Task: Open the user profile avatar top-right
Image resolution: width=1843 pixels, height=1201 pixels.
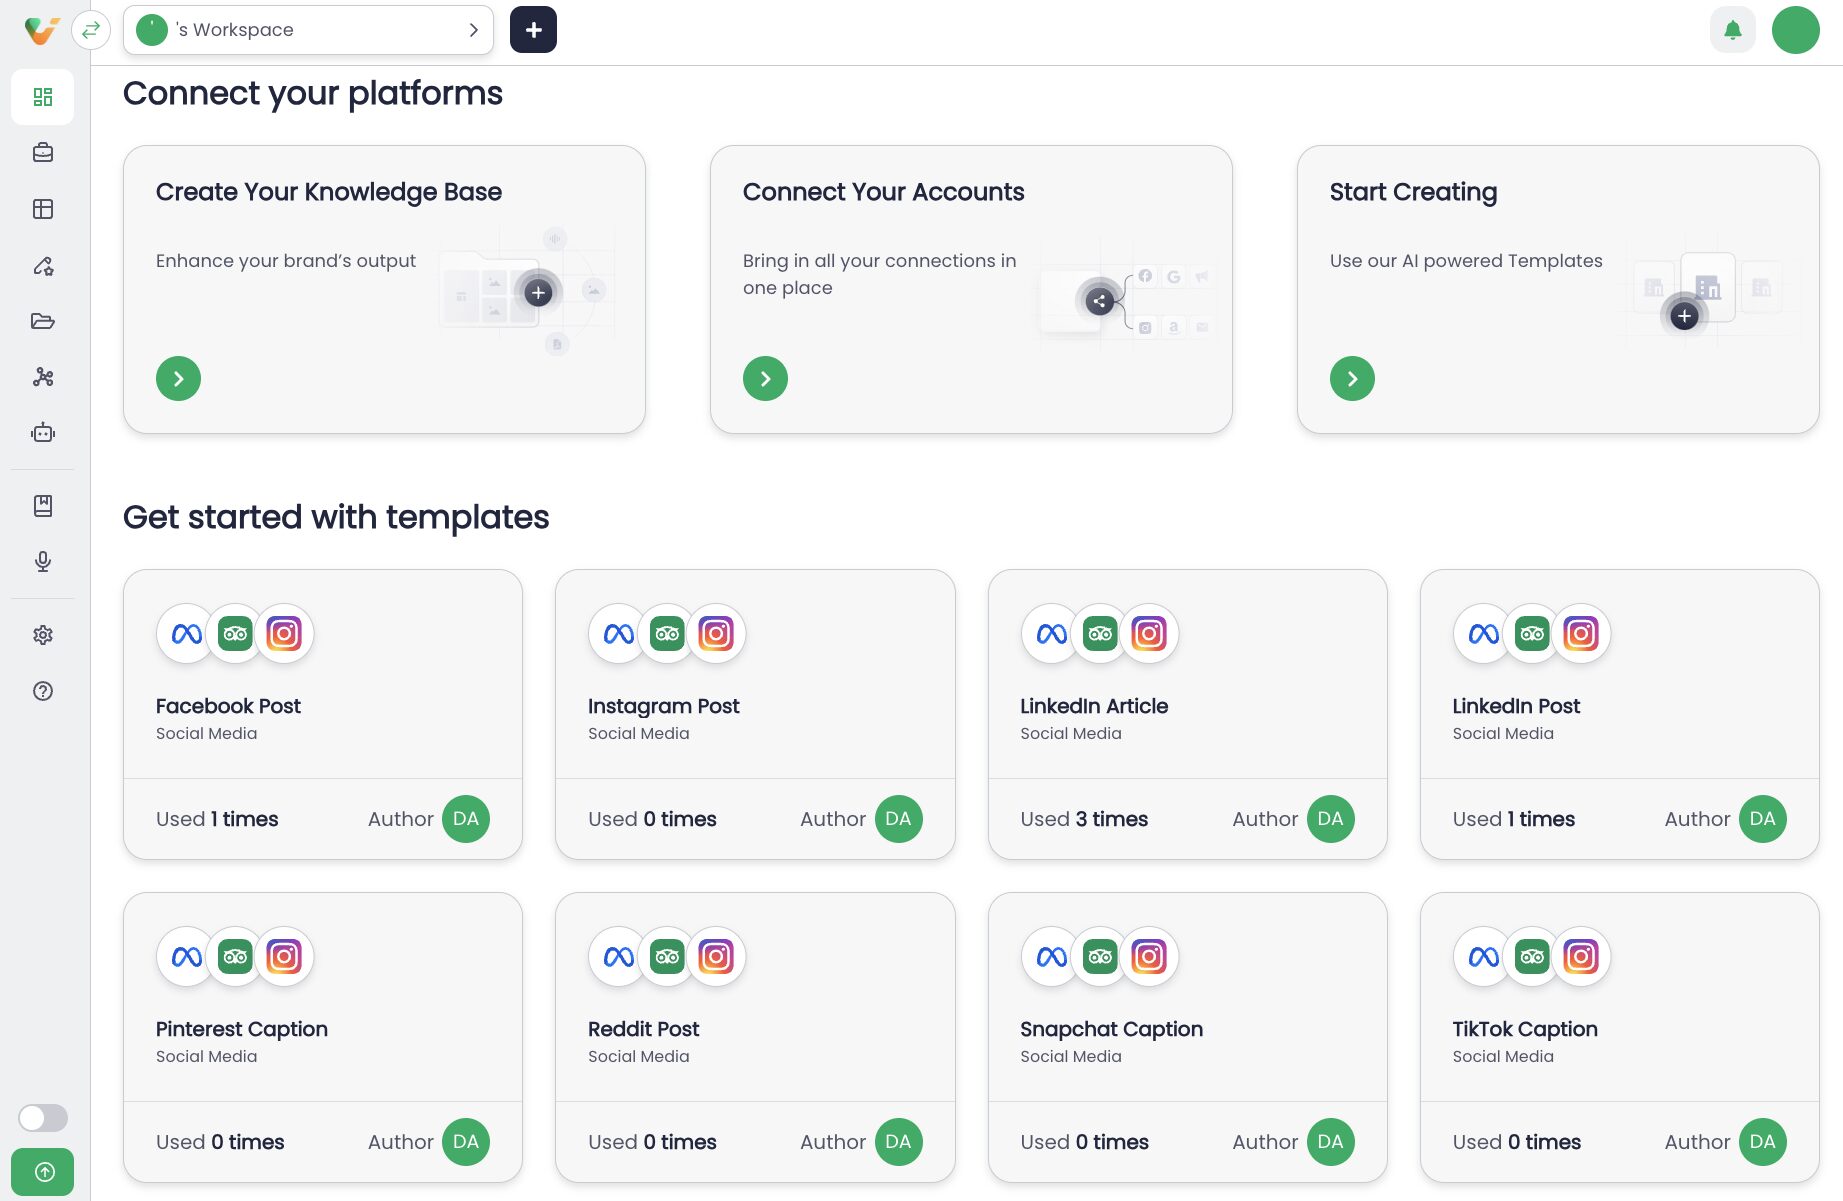Action: point(1795,30)
